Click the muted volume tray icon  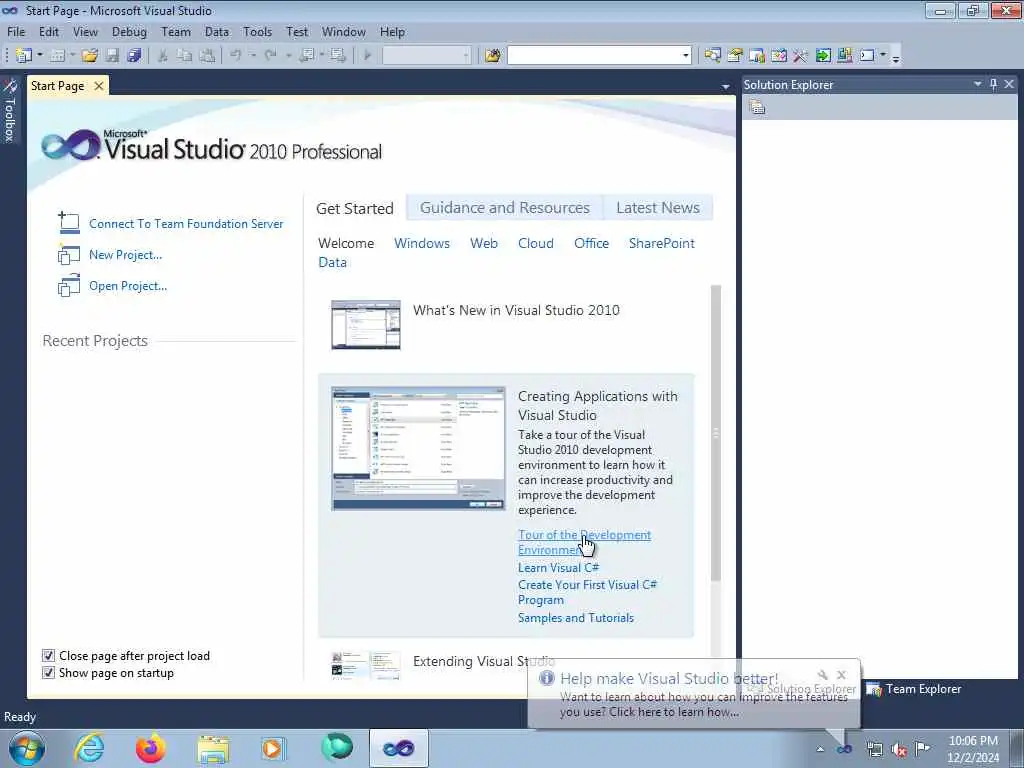pos(899,749)
